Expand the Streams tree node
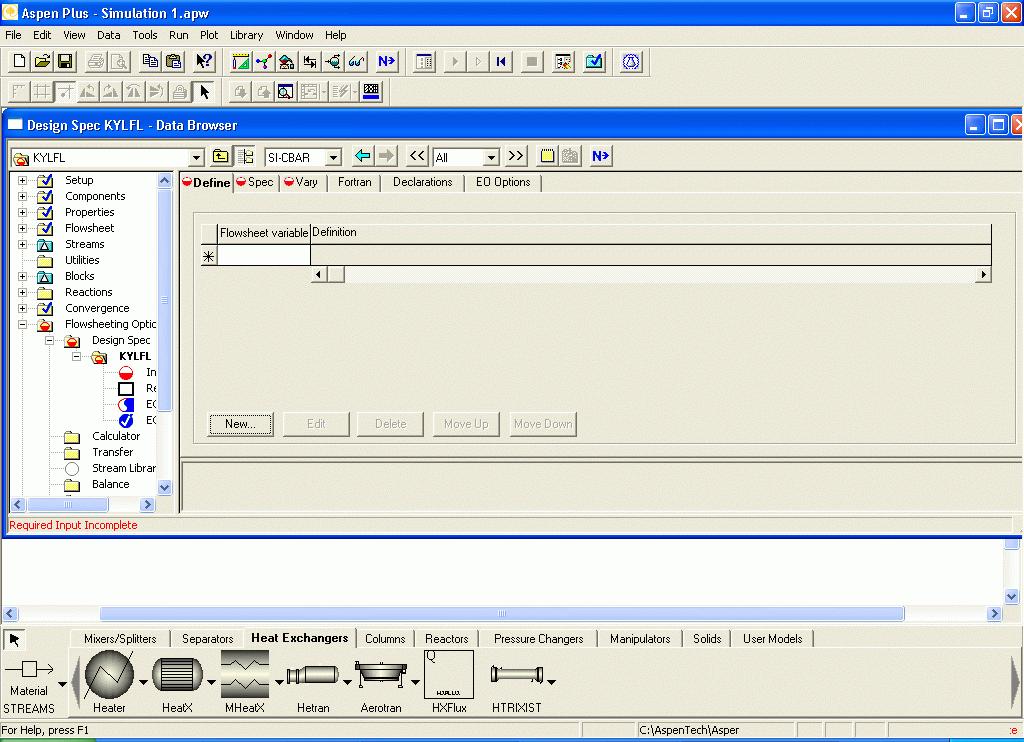 22,244
